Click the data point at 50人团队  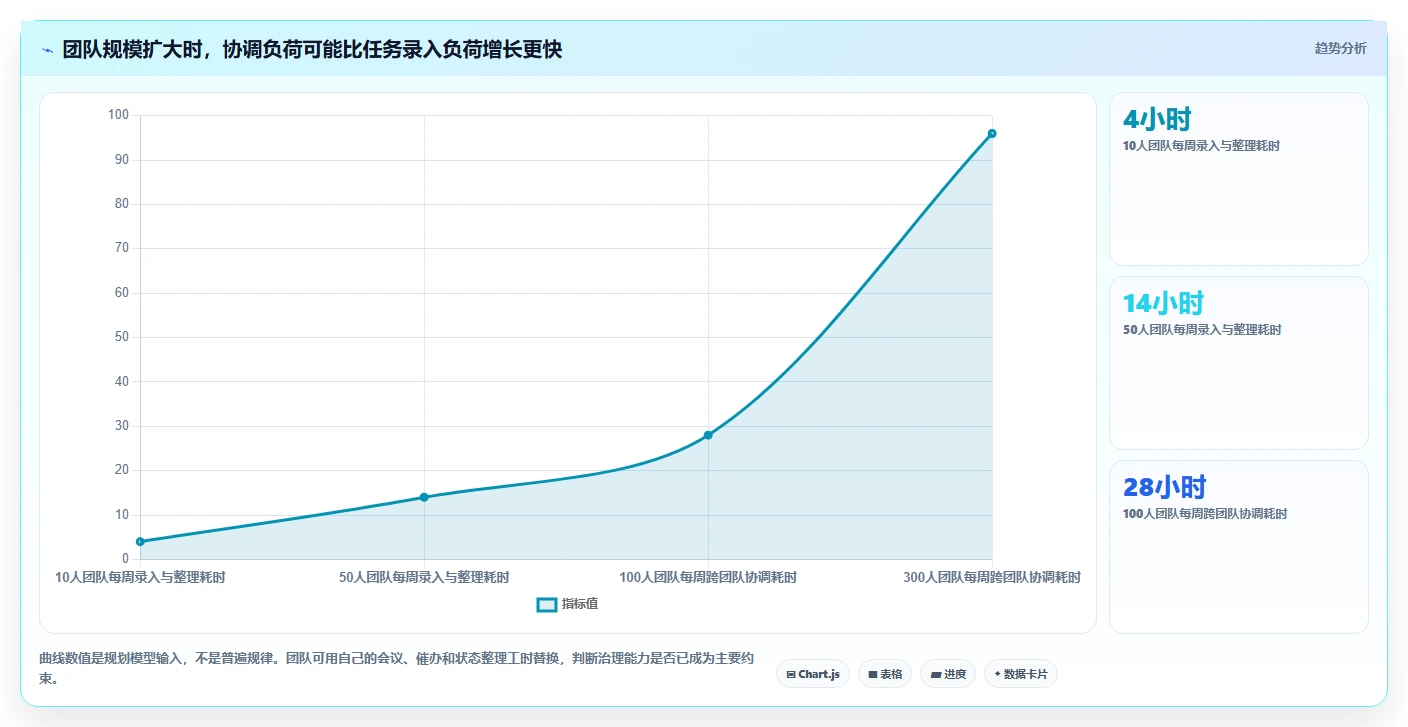click(x=424, y=497)
